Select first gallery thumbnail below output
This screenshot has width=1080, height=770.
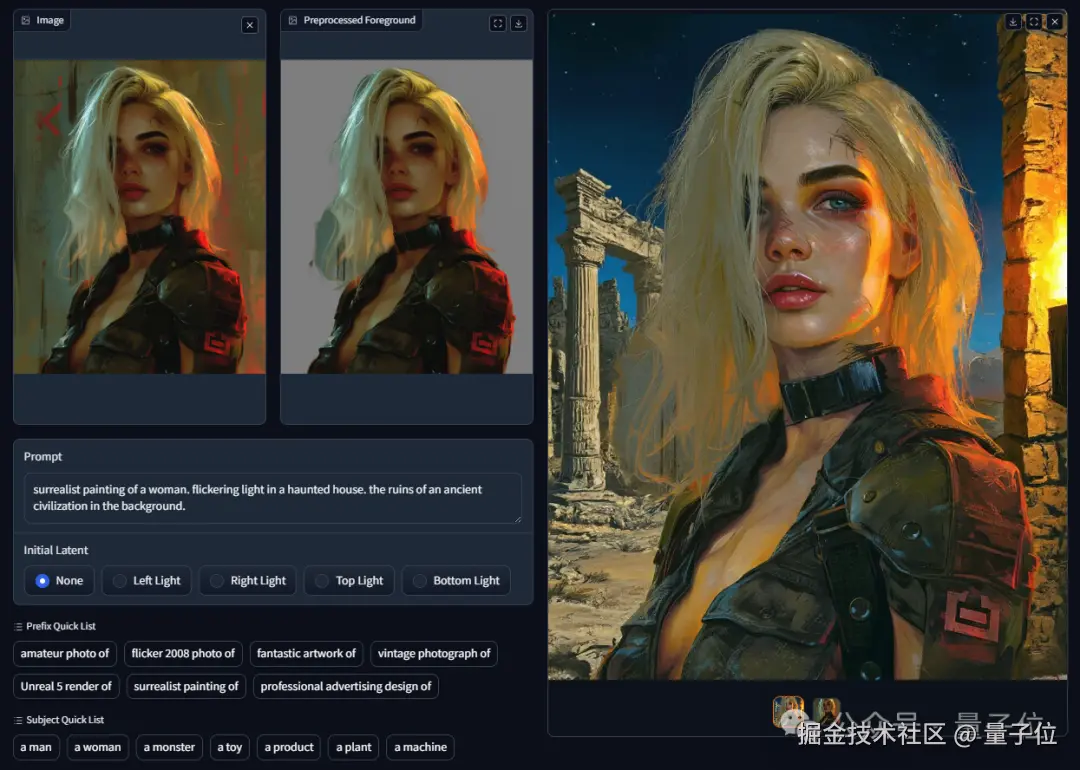[789, 712]
